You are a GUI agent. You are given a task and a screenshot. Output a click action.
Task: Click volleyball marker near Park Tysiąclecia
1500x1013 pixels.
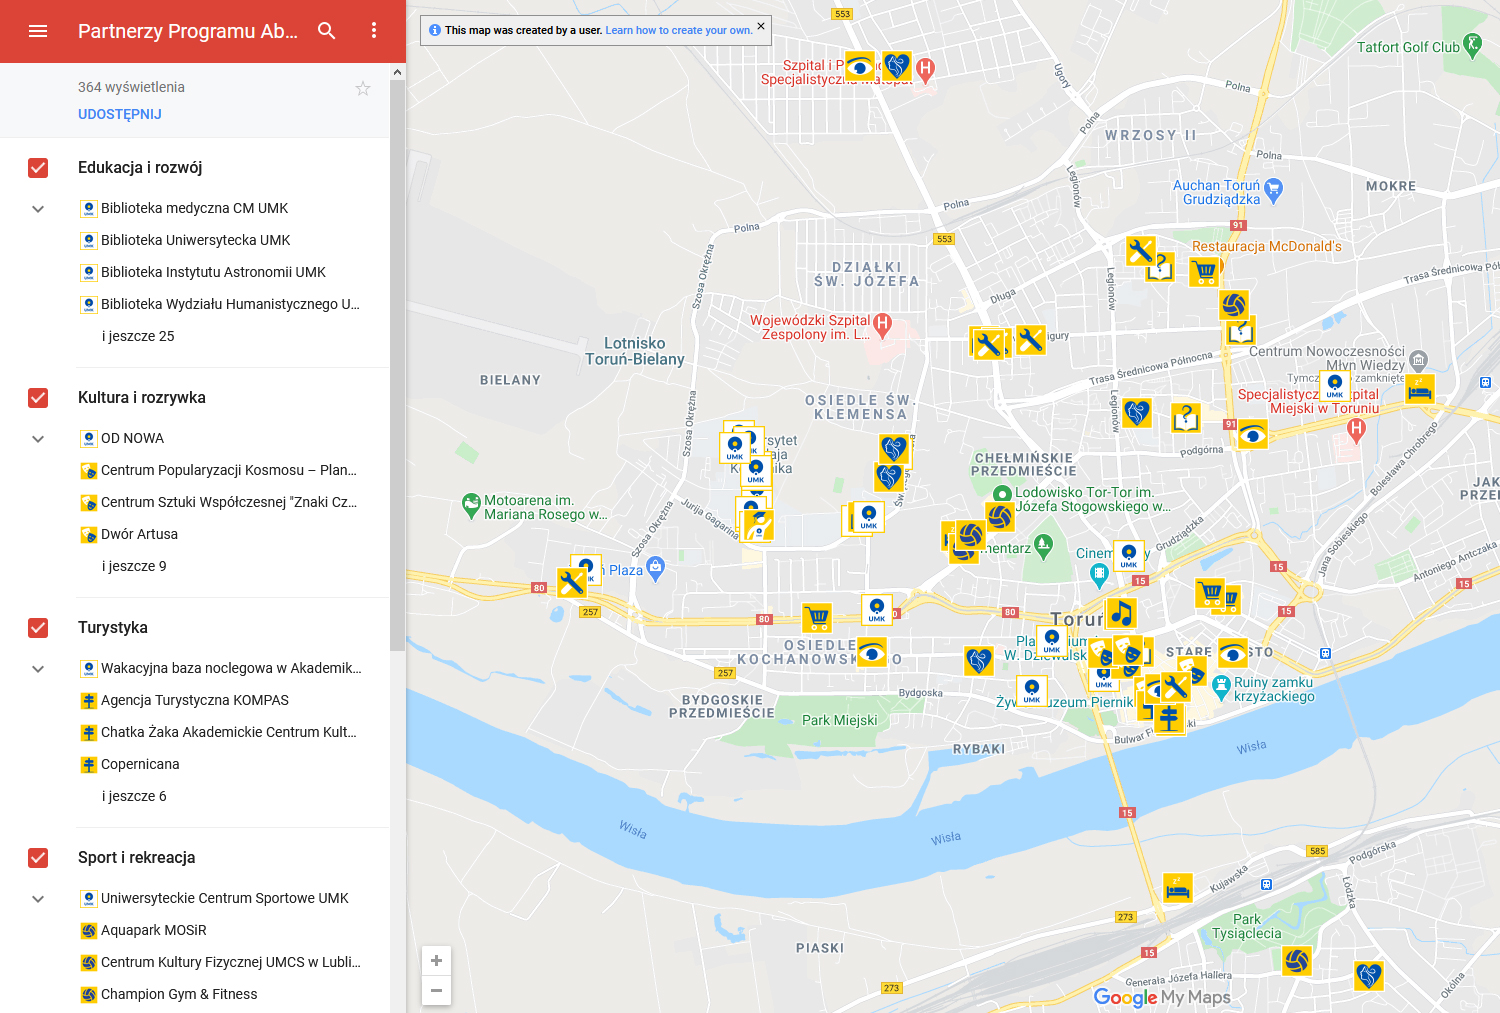tap(1297, 961)
